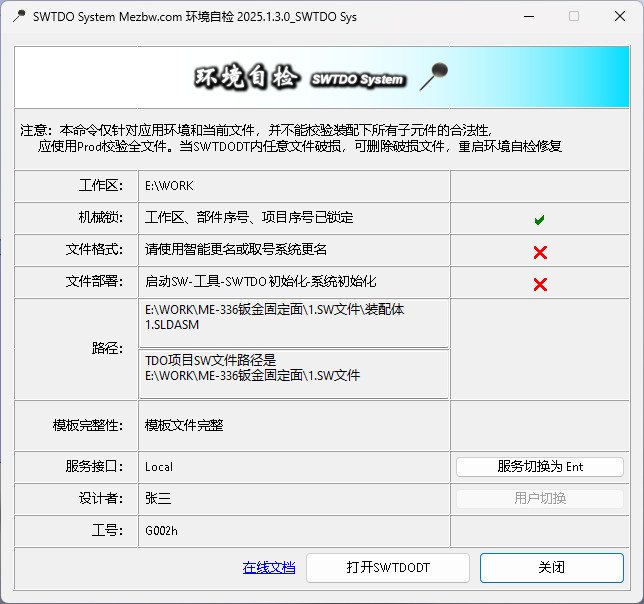
Task: Click the red X beside 文件部署
Action: coord(540,284)
